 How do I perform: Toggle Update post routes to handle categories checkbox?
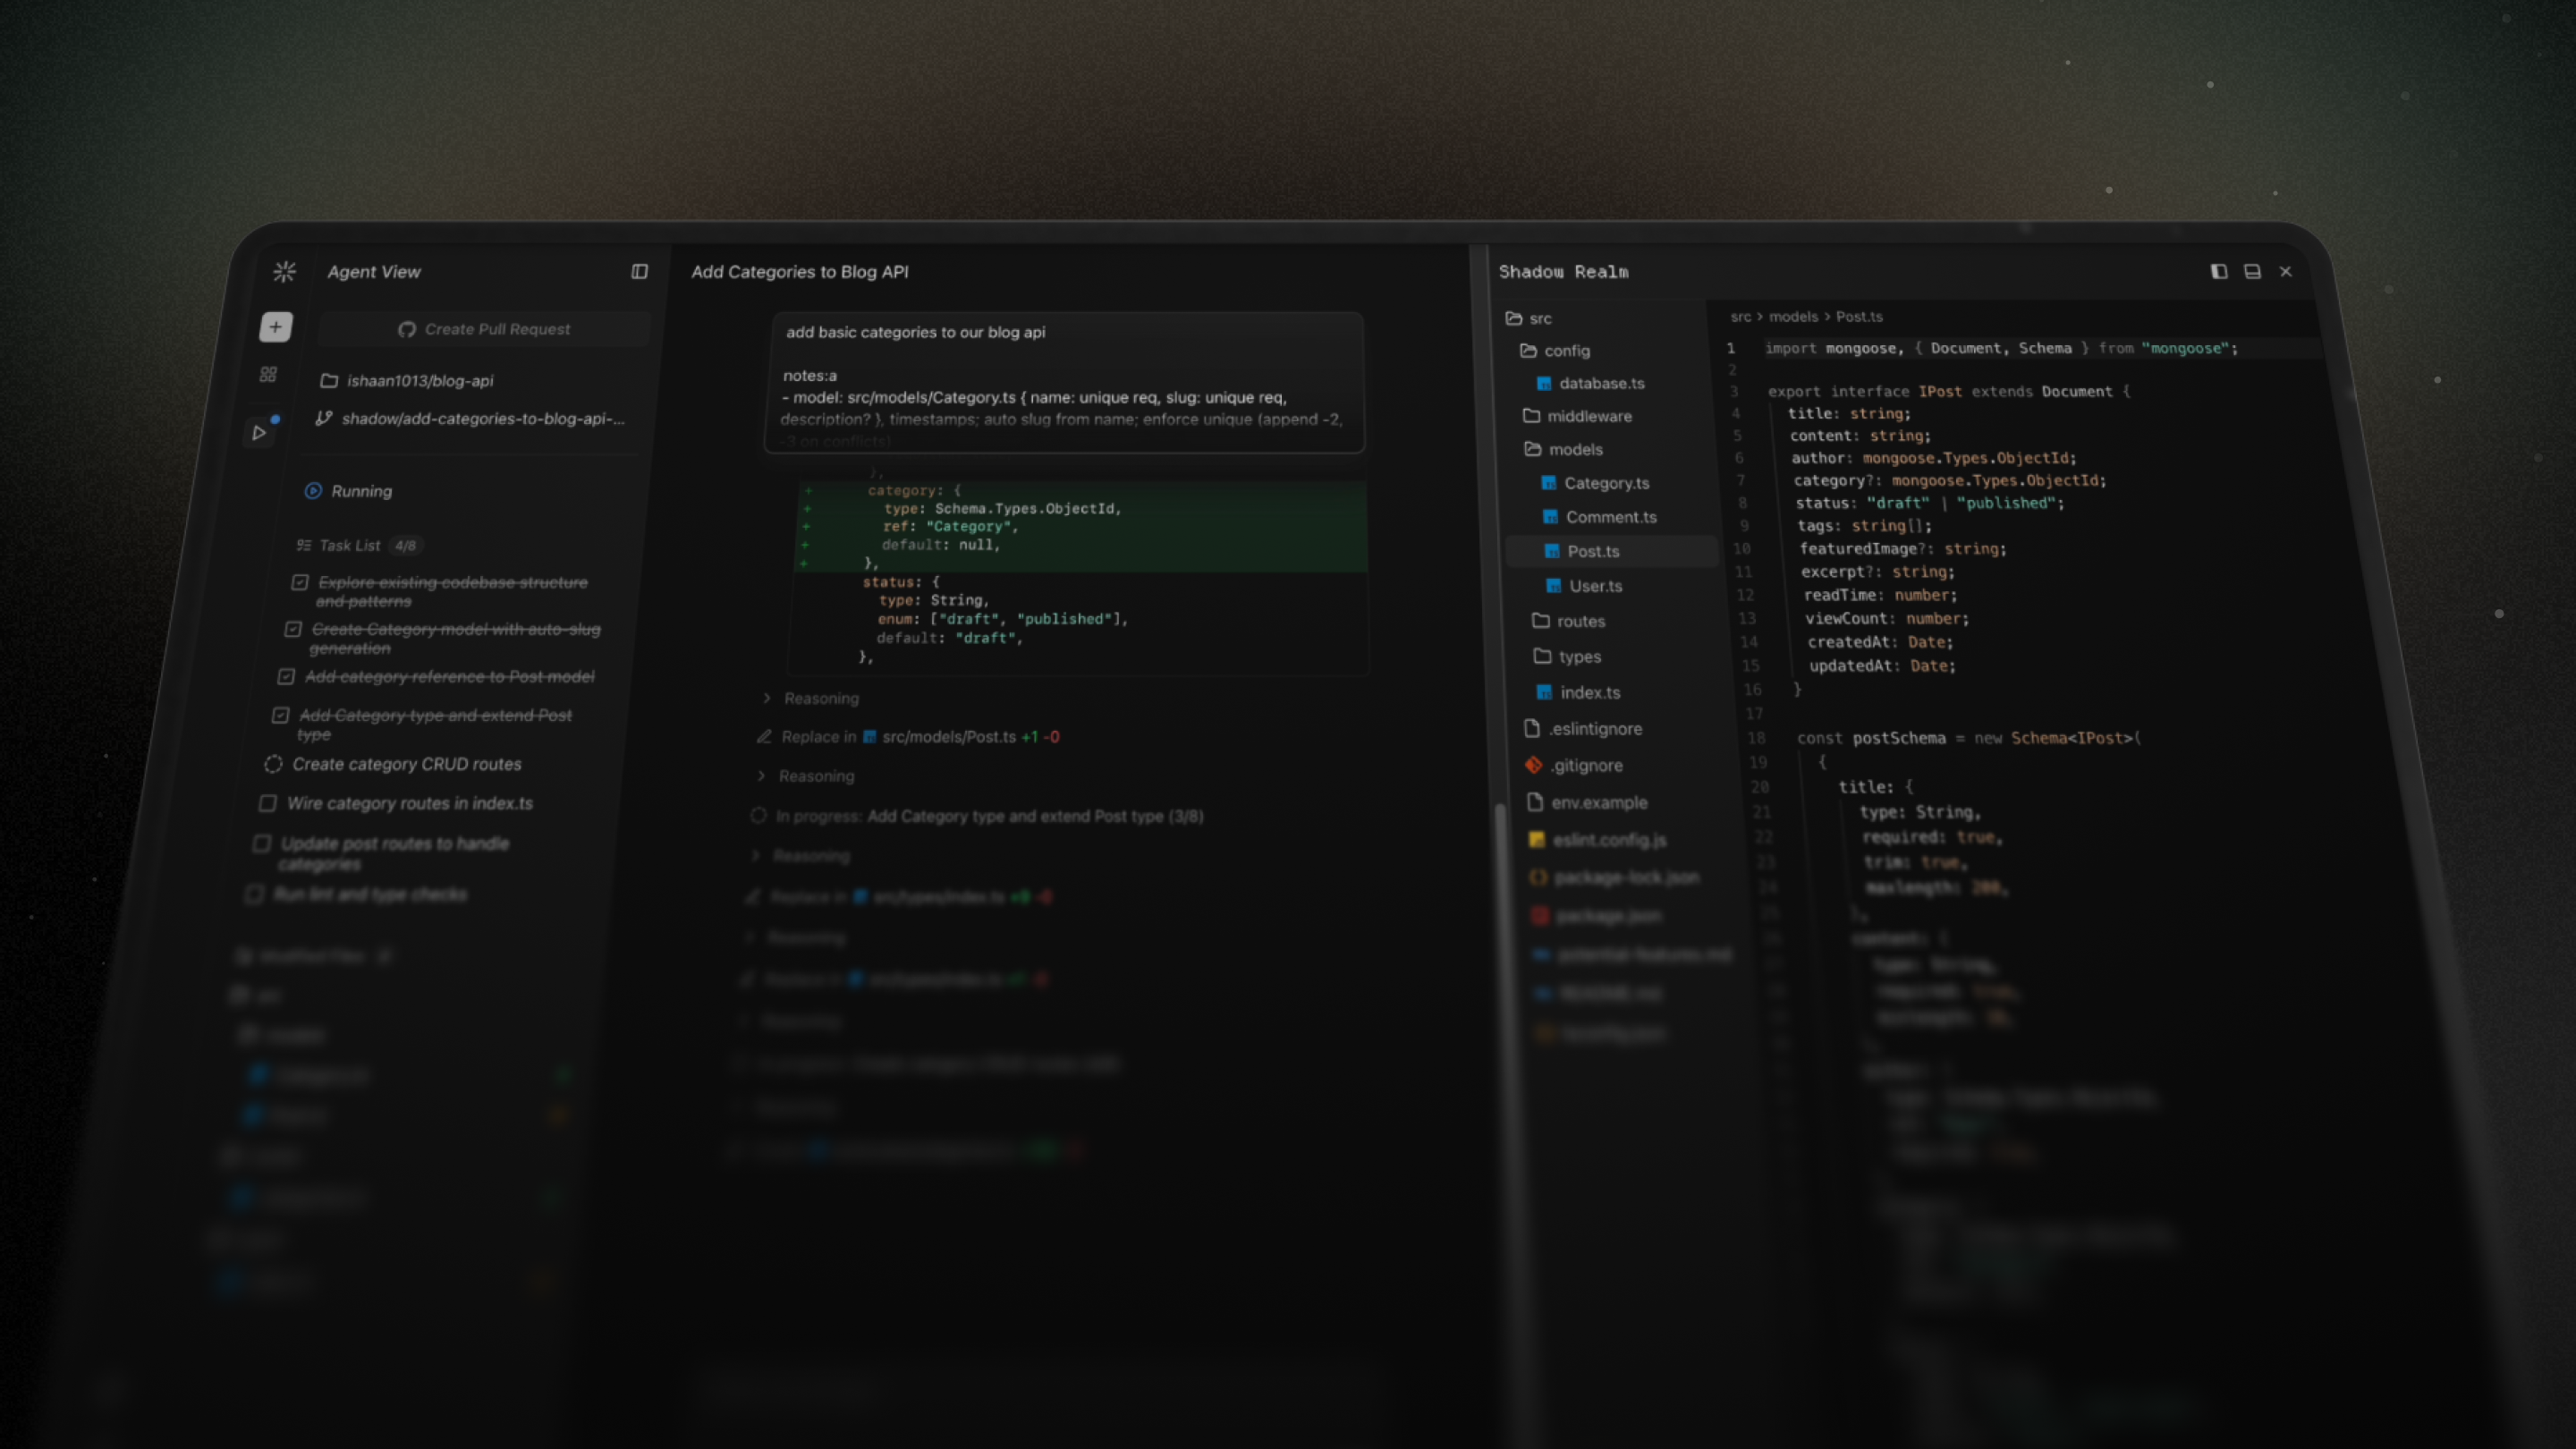[261, 843]
